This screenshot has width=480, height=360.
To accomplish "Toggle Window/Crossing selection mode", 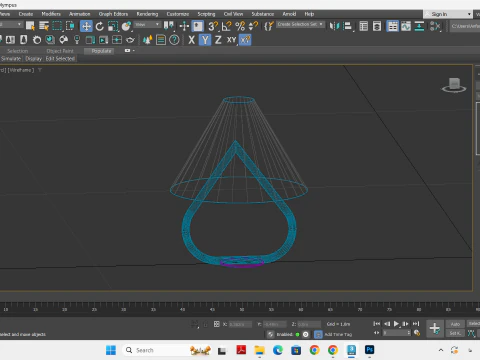I will pos(70,26).
